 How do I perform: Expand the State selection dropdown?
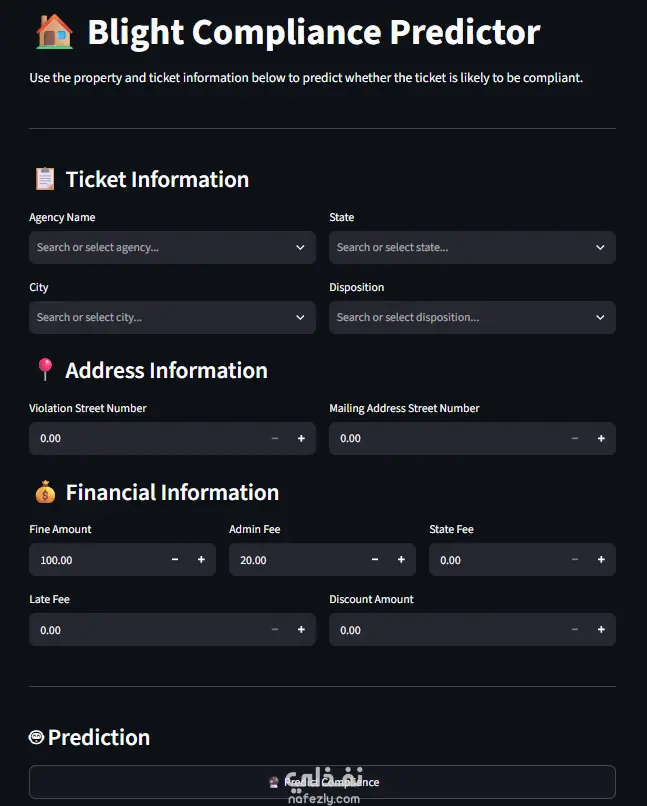(x=472, y=247)
